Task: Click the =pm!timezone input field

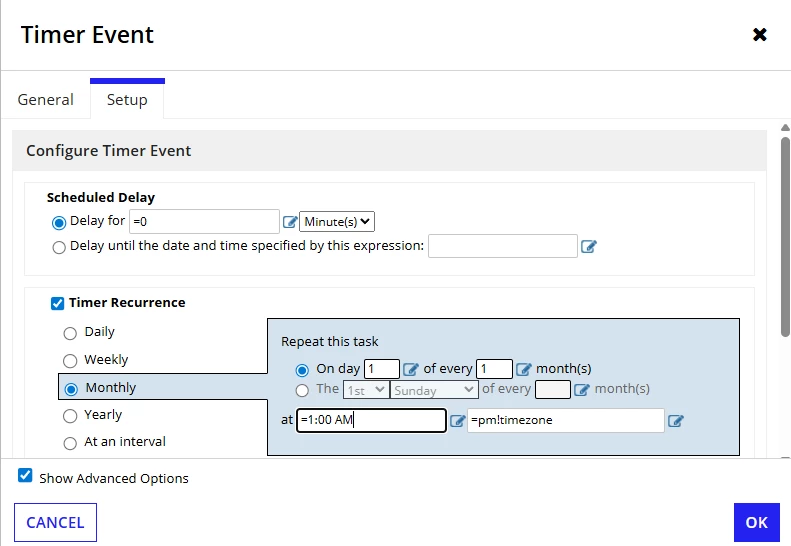Action: (x=566, y=420)
